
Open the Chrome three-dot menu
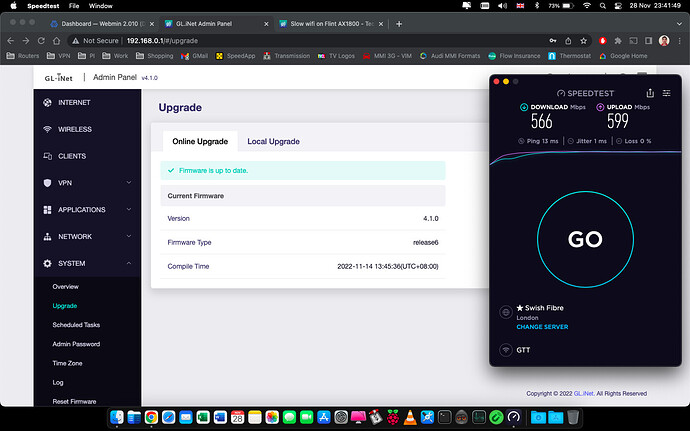[679, 41]
